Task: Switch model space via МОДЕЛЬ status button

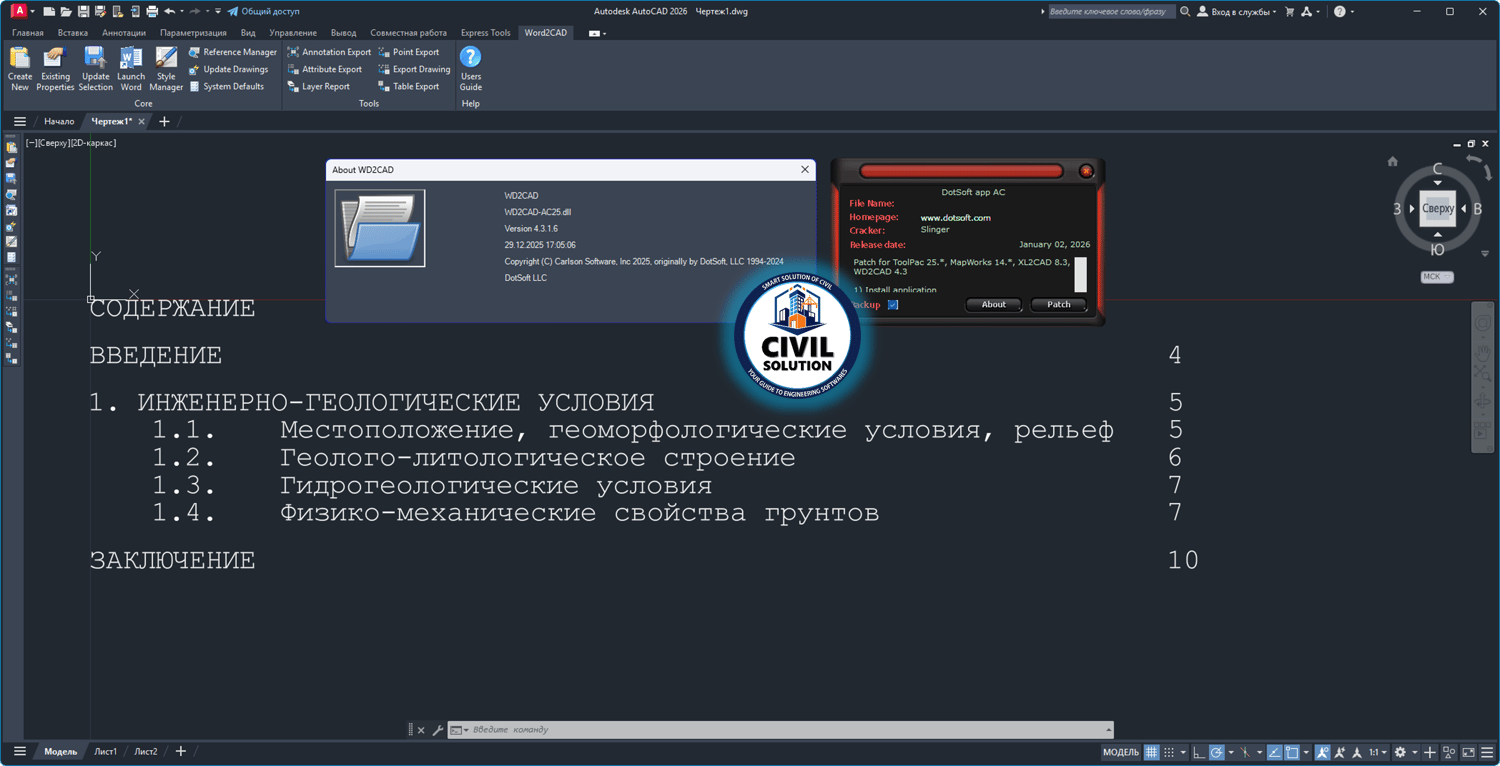Action: pos(1121,752)
